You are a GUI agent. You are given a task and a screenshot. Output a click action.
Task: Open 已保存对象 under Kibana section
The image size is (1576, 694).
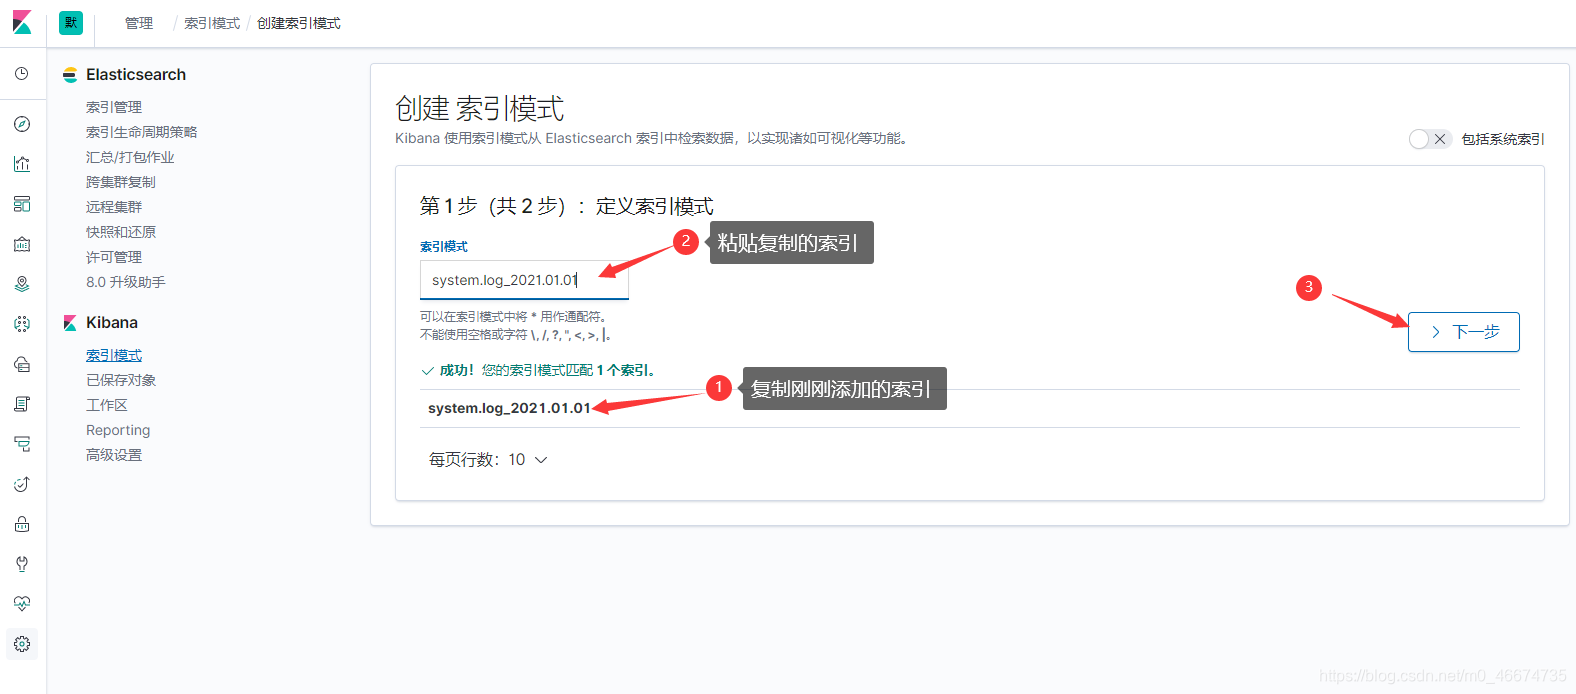tap(121, 380)
